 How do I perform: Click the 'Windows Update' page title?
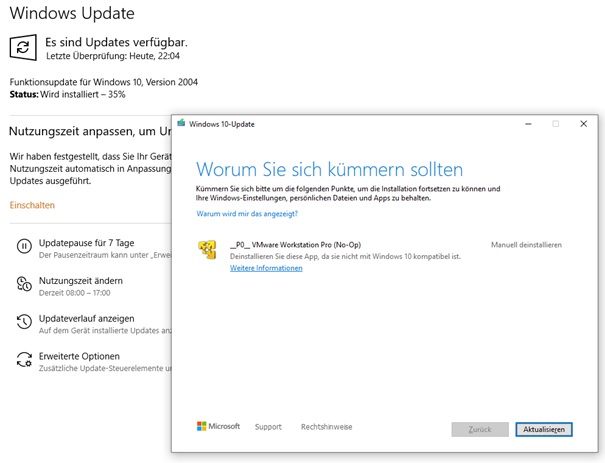pos(72,14)
